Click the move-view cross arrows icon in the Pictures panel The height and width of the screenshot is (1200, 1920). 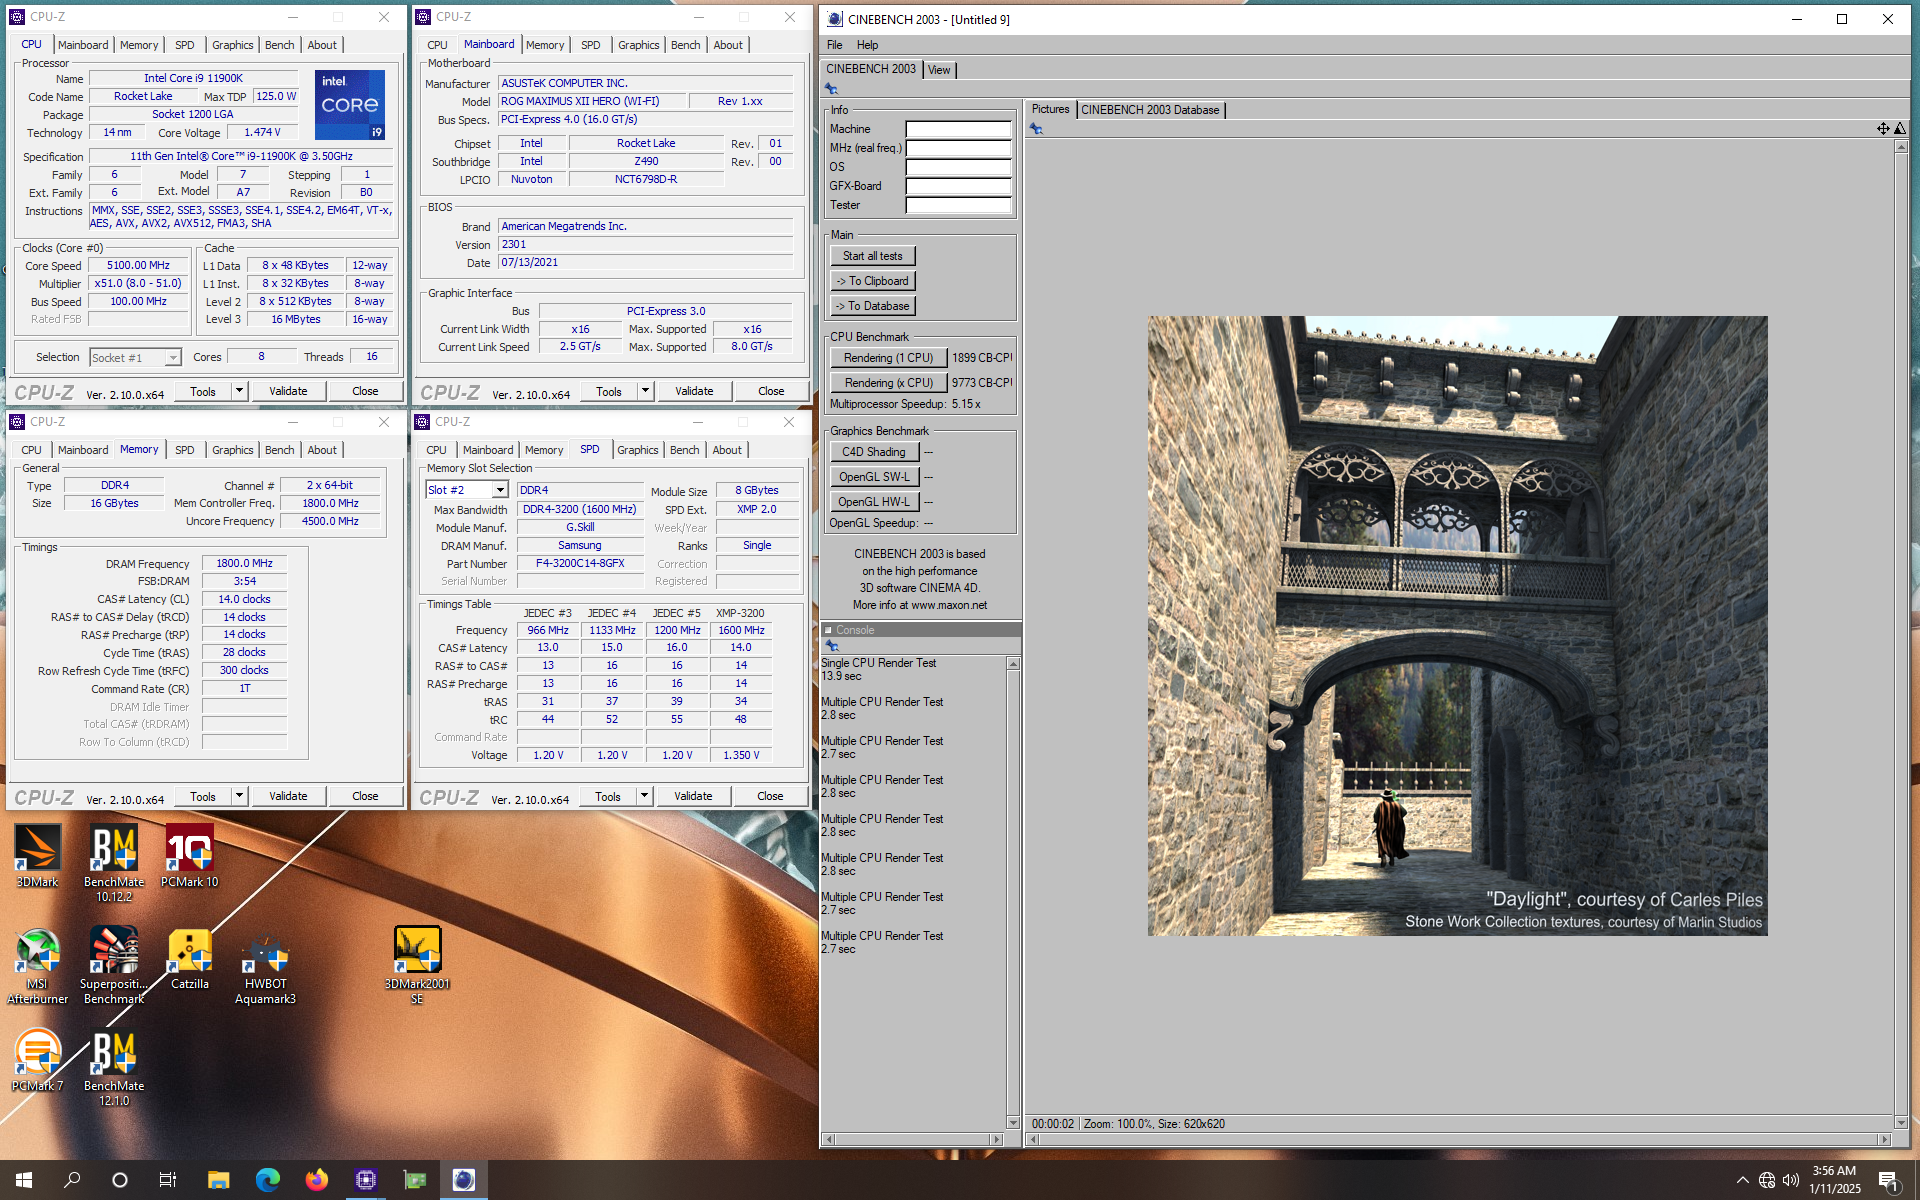1883,128
